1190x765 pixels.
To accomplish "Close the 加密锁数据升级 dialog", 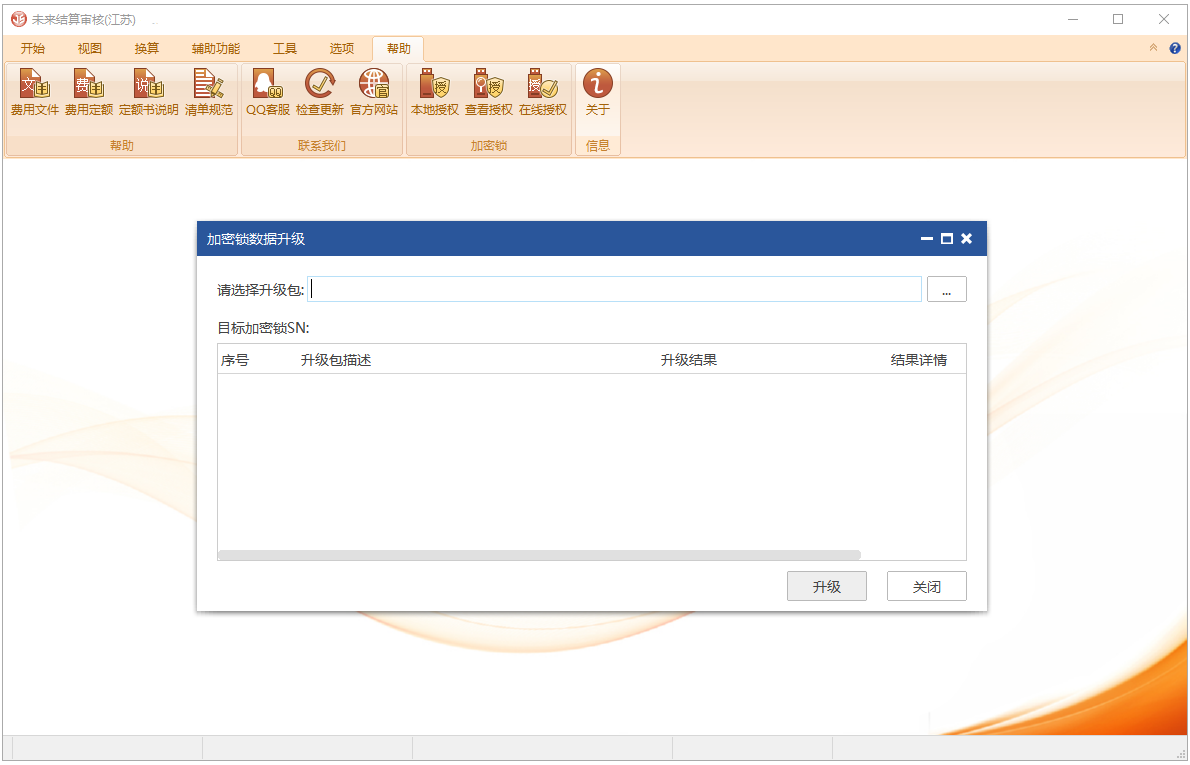I will tap(966, 238).
